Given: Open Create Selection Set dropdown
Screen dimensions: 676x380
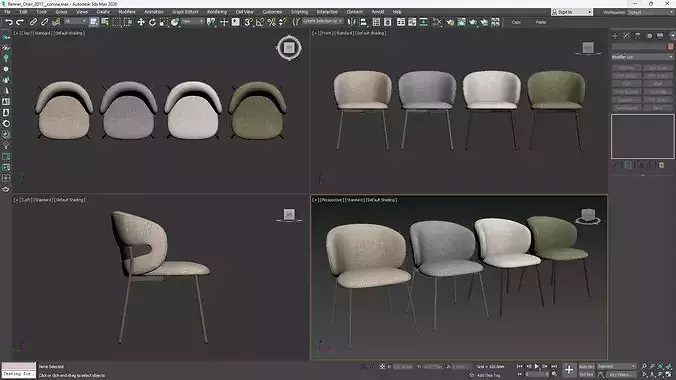Looking at the screenshot, I should click(x=322, y=21).
